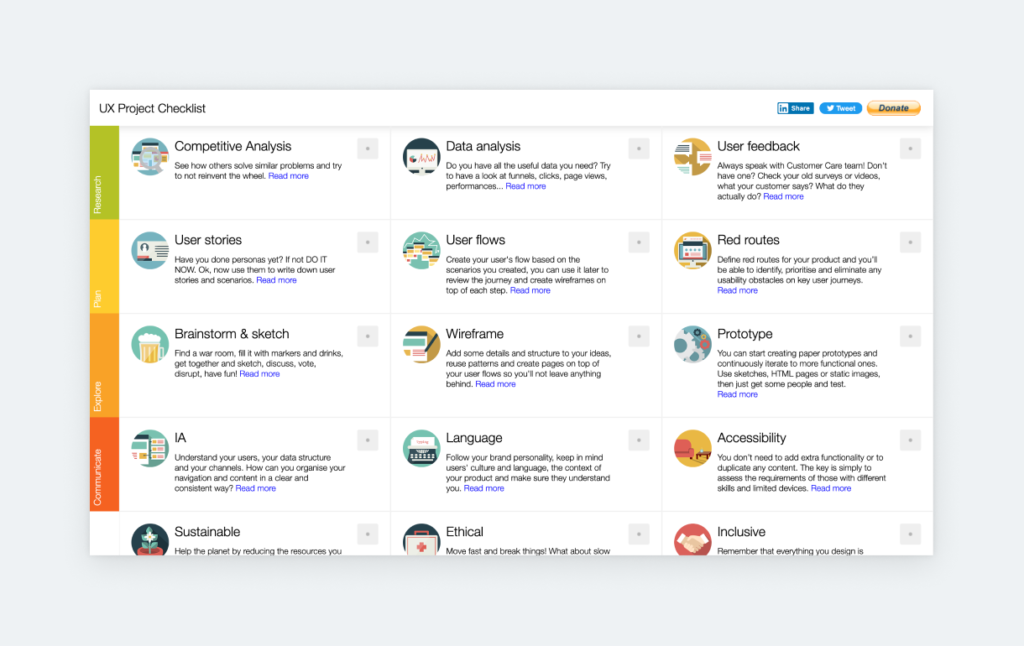This screenshot has height=646, width=1024.
Task: Toggle the Accessibility checkbox
Action: 910,440
